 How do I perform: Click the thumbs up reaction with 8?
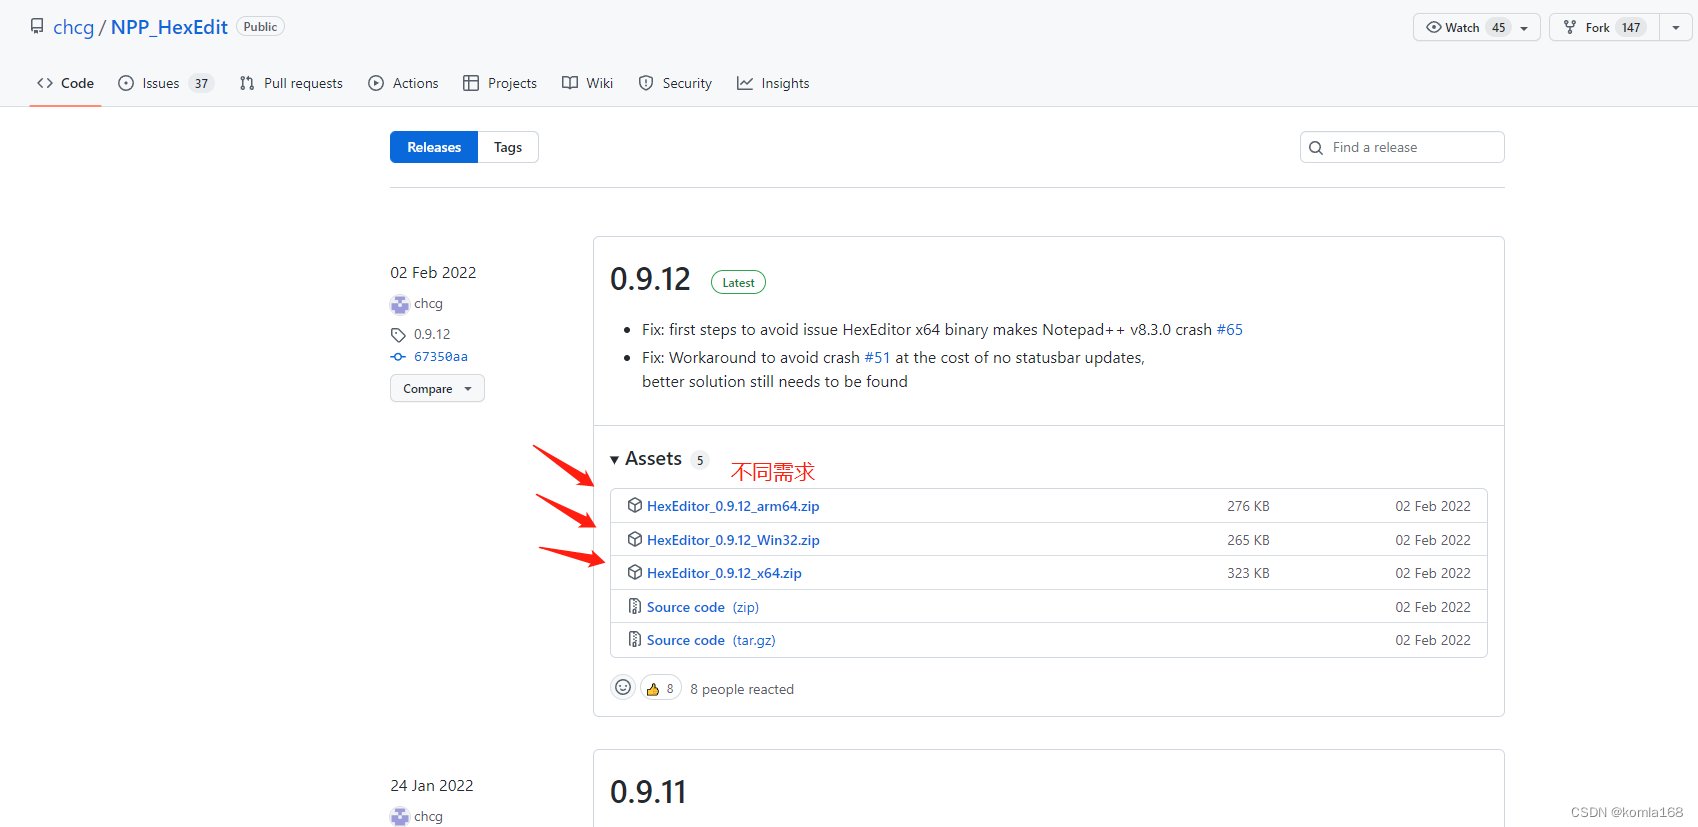tap(661, 689)
